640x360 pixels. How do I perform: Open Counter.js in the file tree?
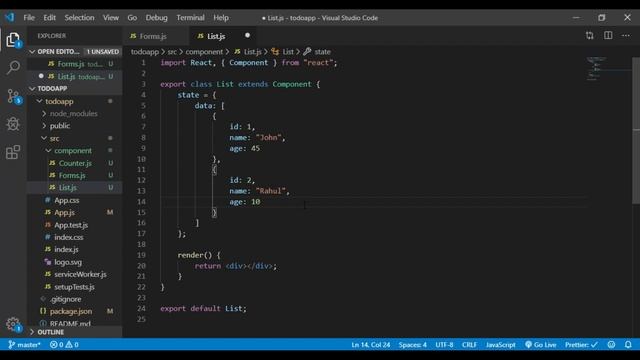point(75,163)
